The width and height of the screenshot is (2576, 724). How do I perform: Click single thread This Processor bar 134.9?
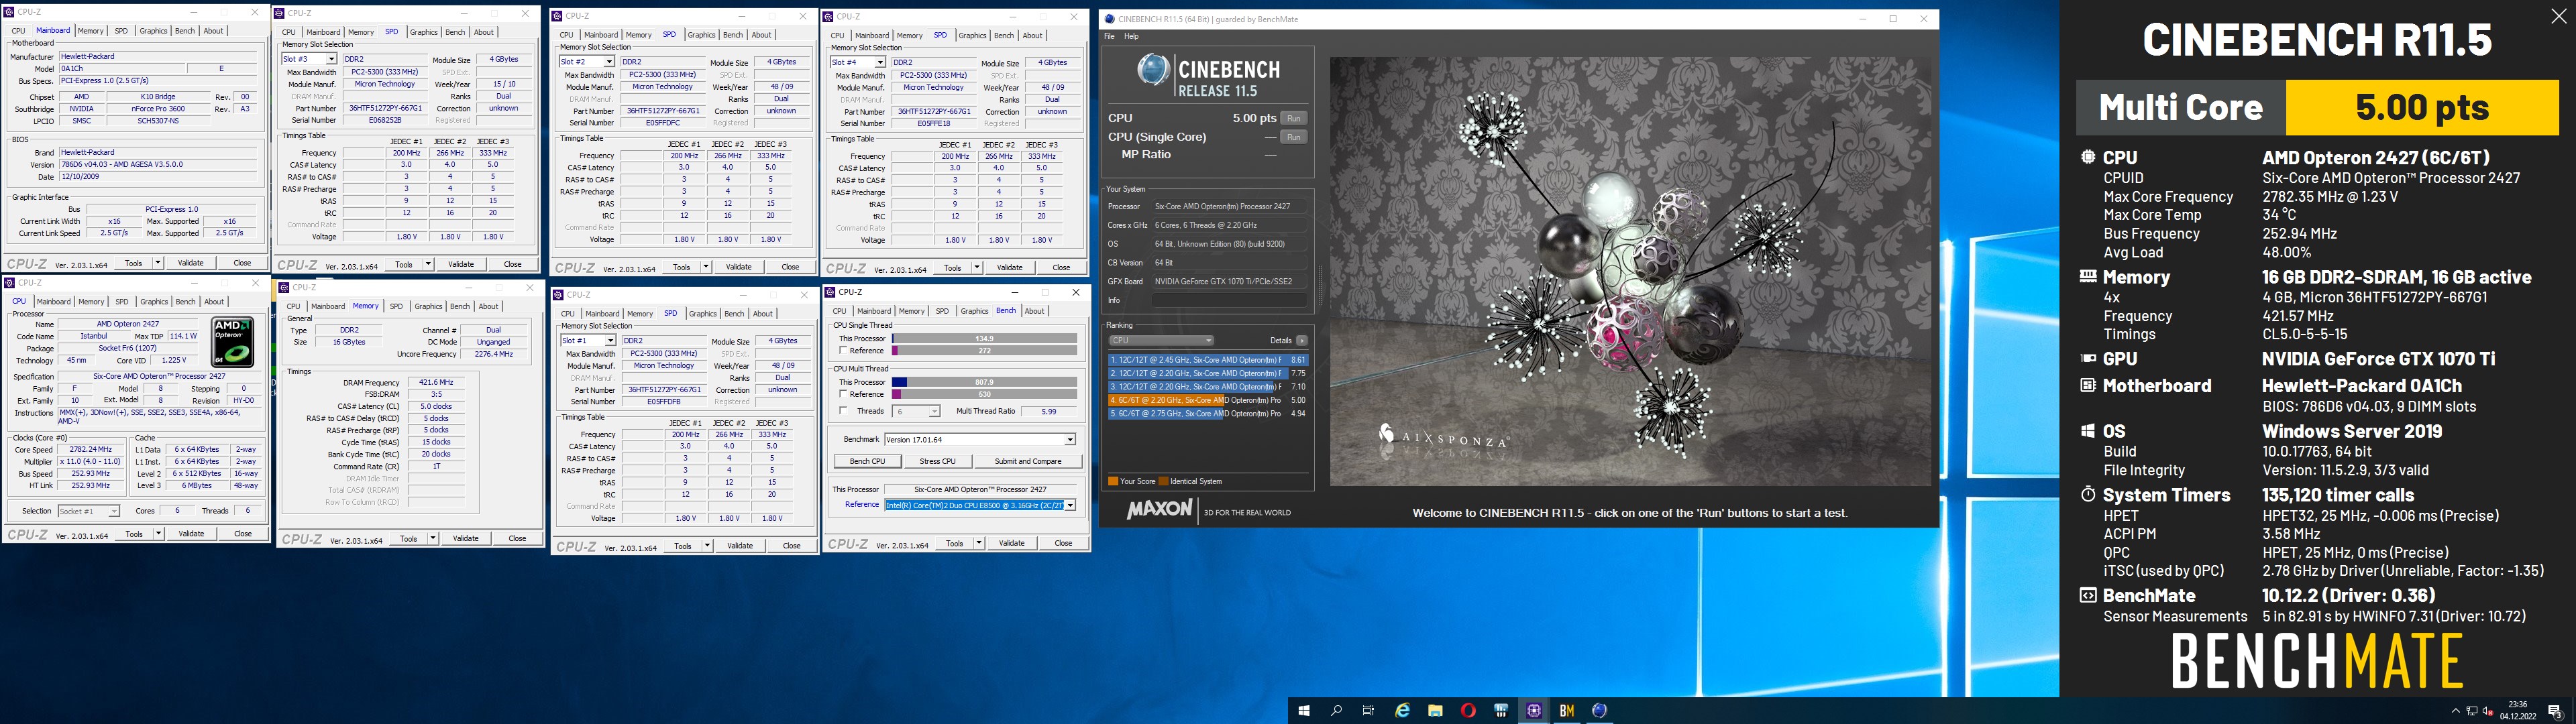[984, 339]
